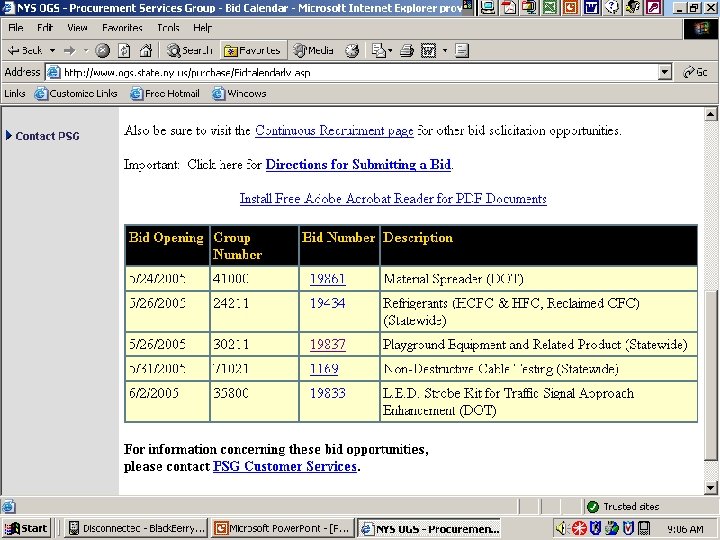The image size is (720, 540).
Task: Launch PowerPoint from the title shortcut bar
Action: click(570, 7)
